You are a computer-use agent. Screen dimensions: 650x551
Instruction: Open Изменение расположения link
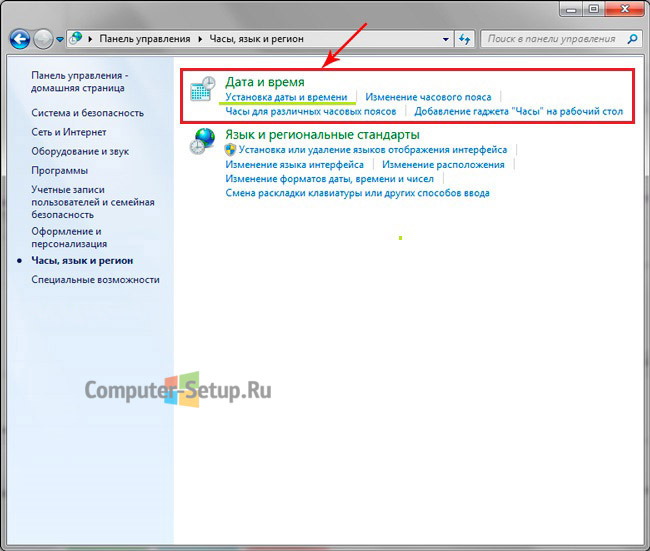coord(443,165)
